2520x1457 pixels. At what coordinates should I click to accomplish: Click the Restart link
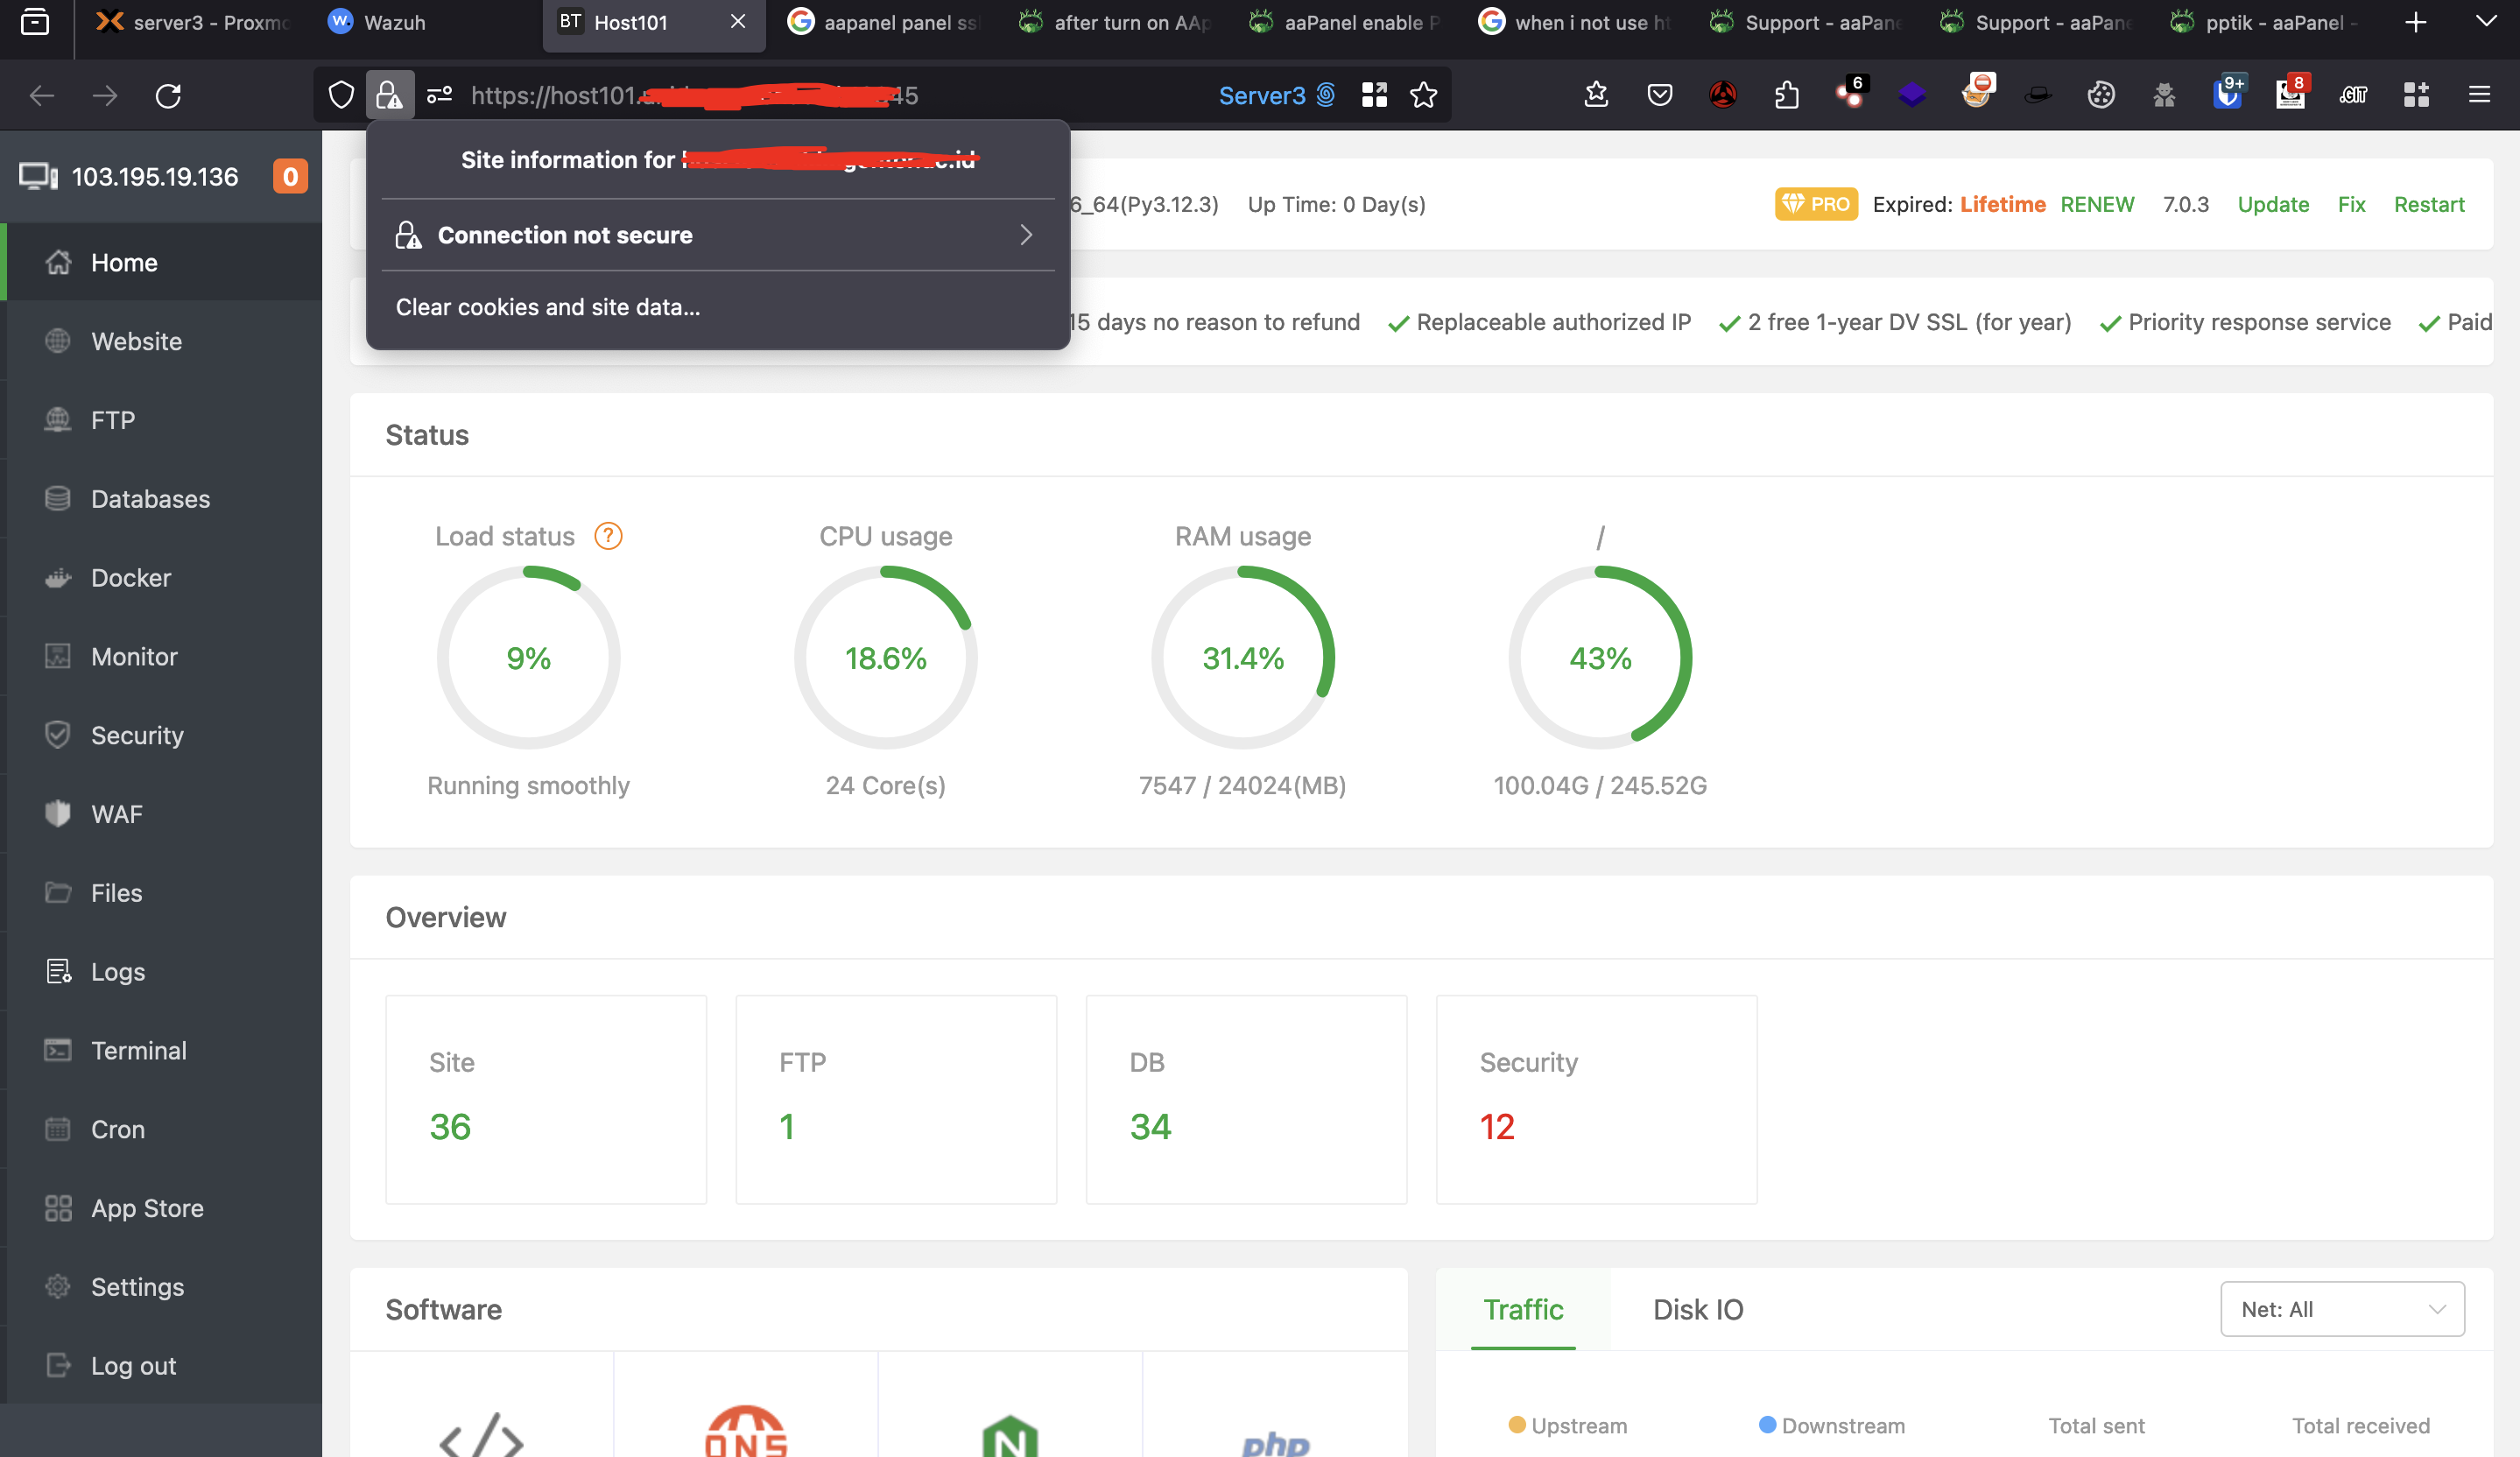2428,204
